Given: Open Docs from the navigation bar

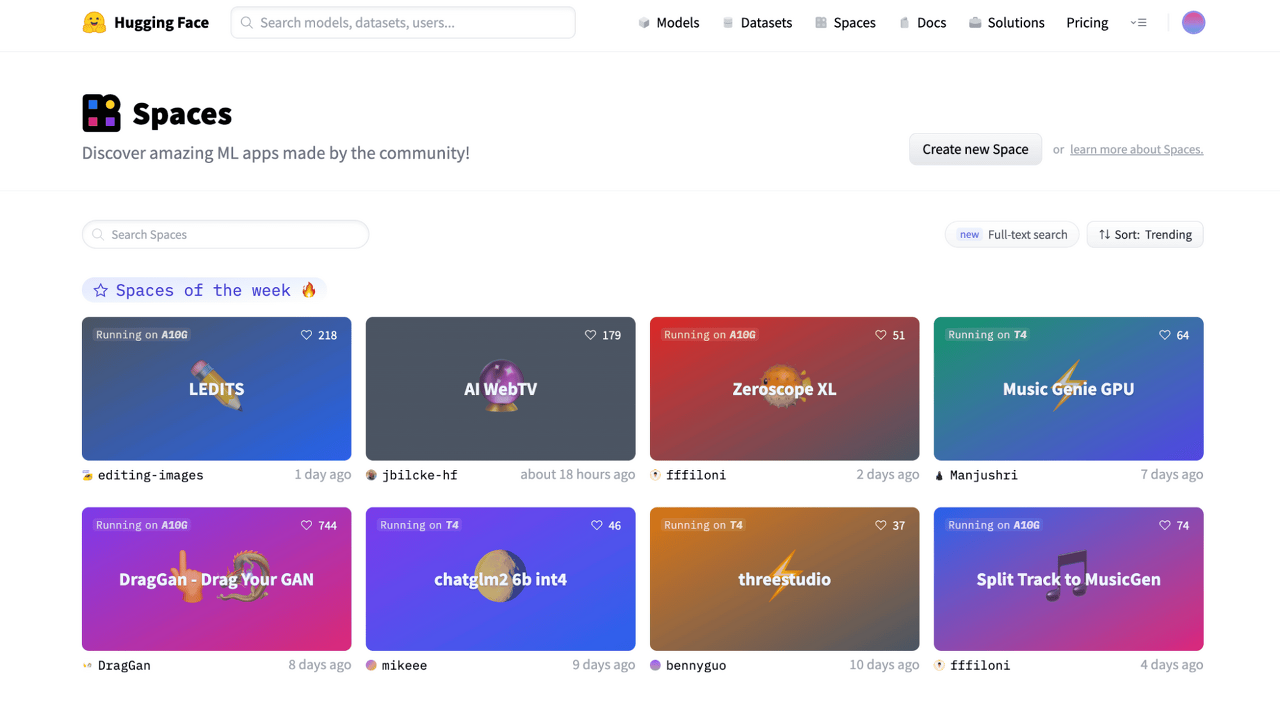Looking at the screenshot, I should [922, 22].
